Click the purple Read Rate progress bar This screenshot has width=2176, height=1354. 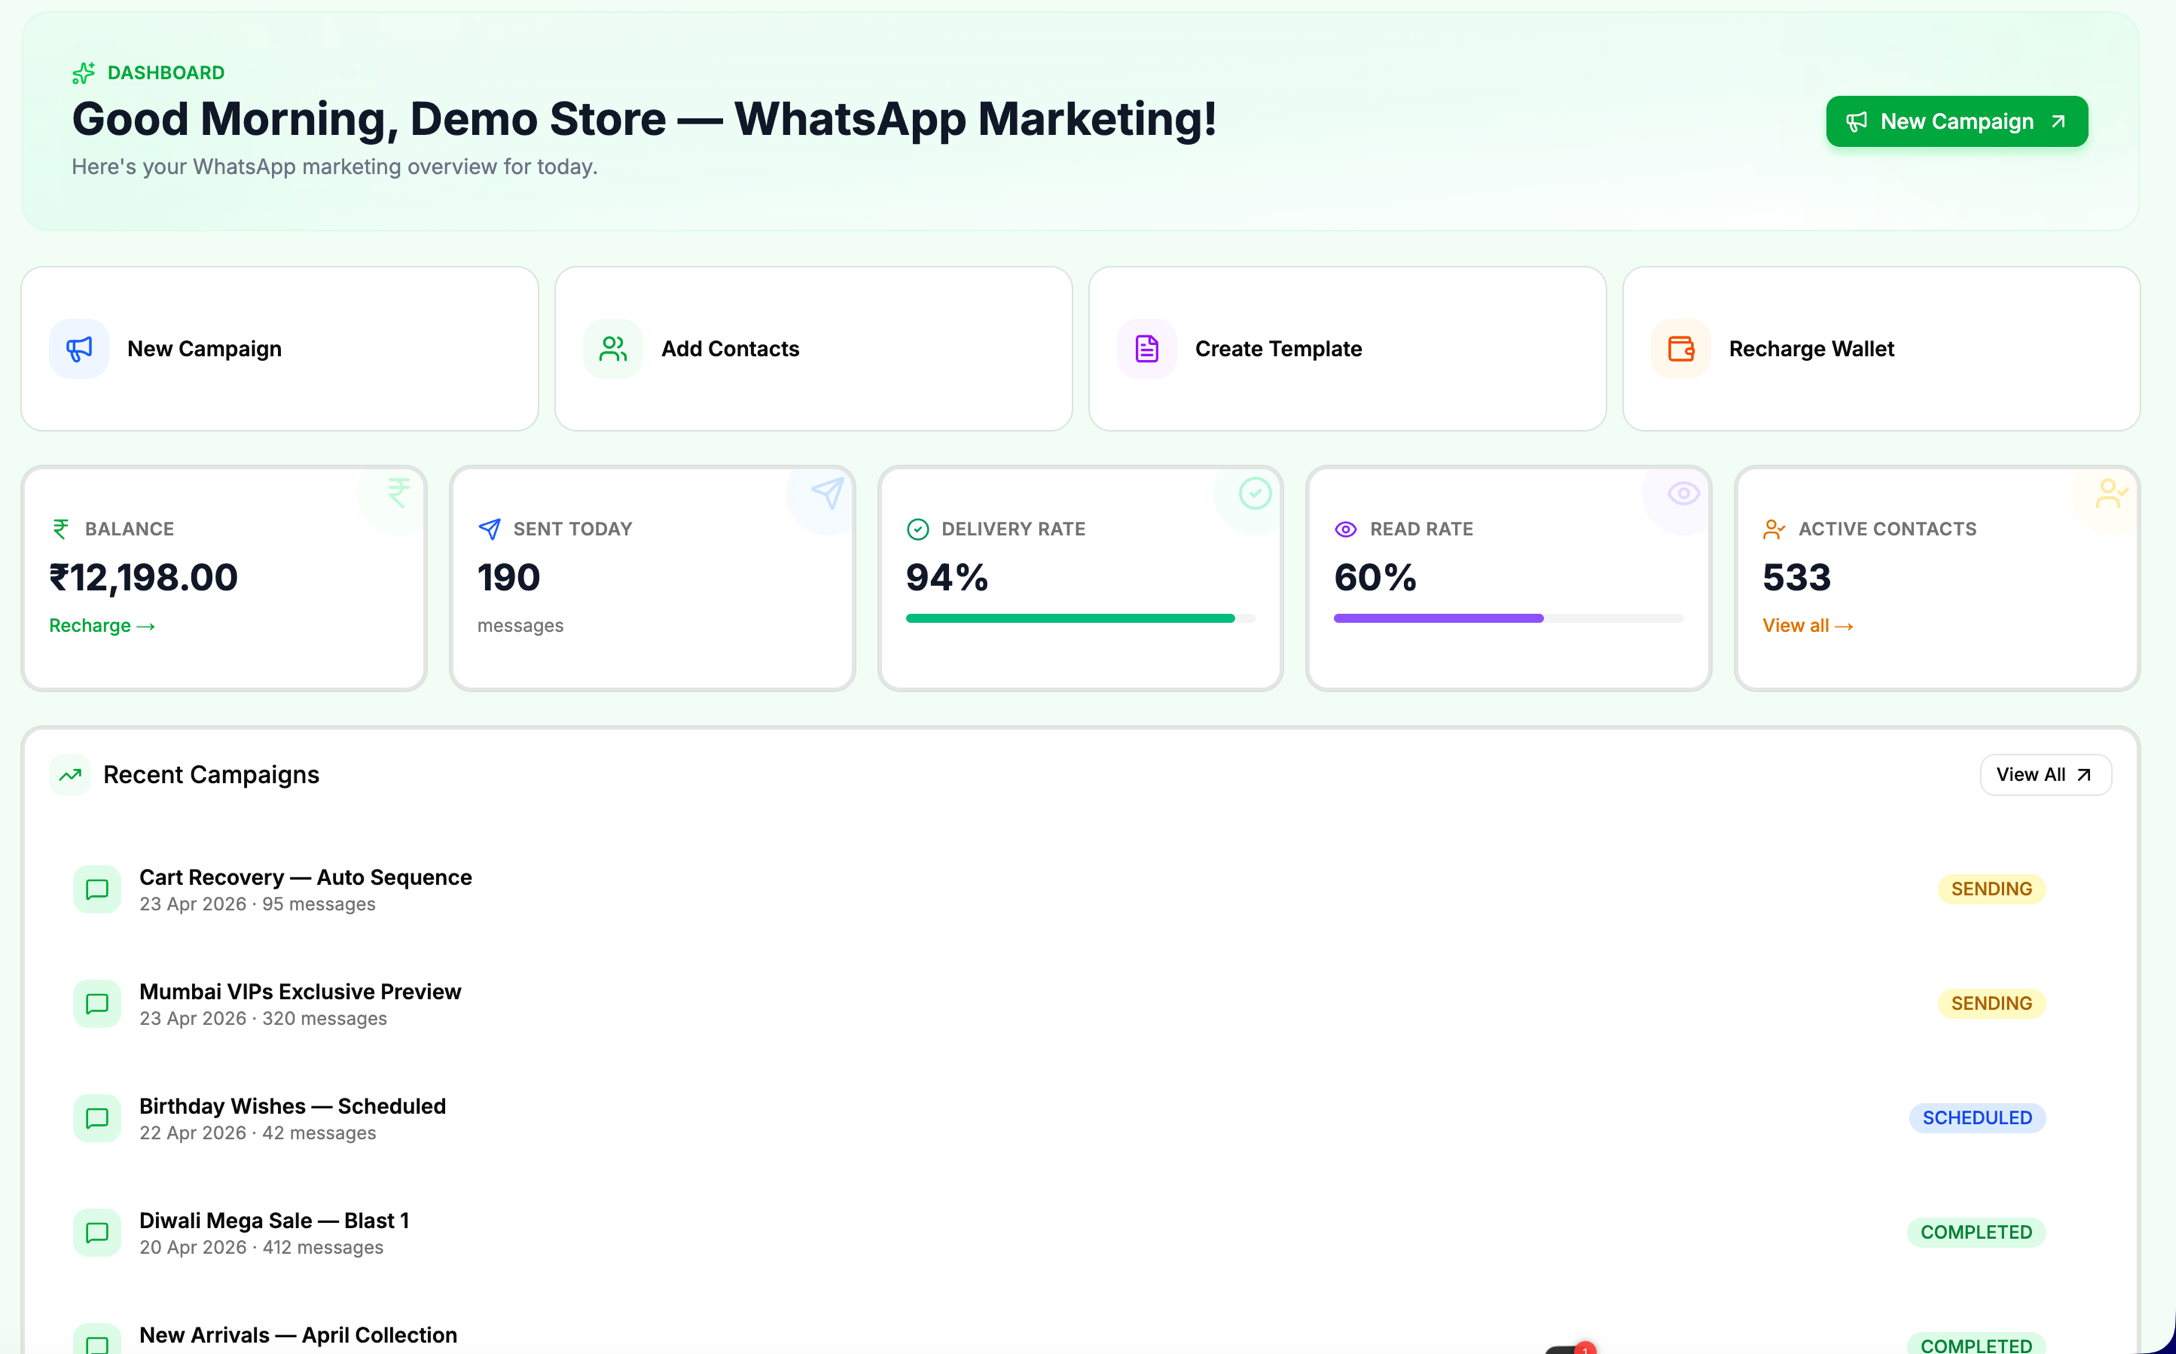(1508, 618)
